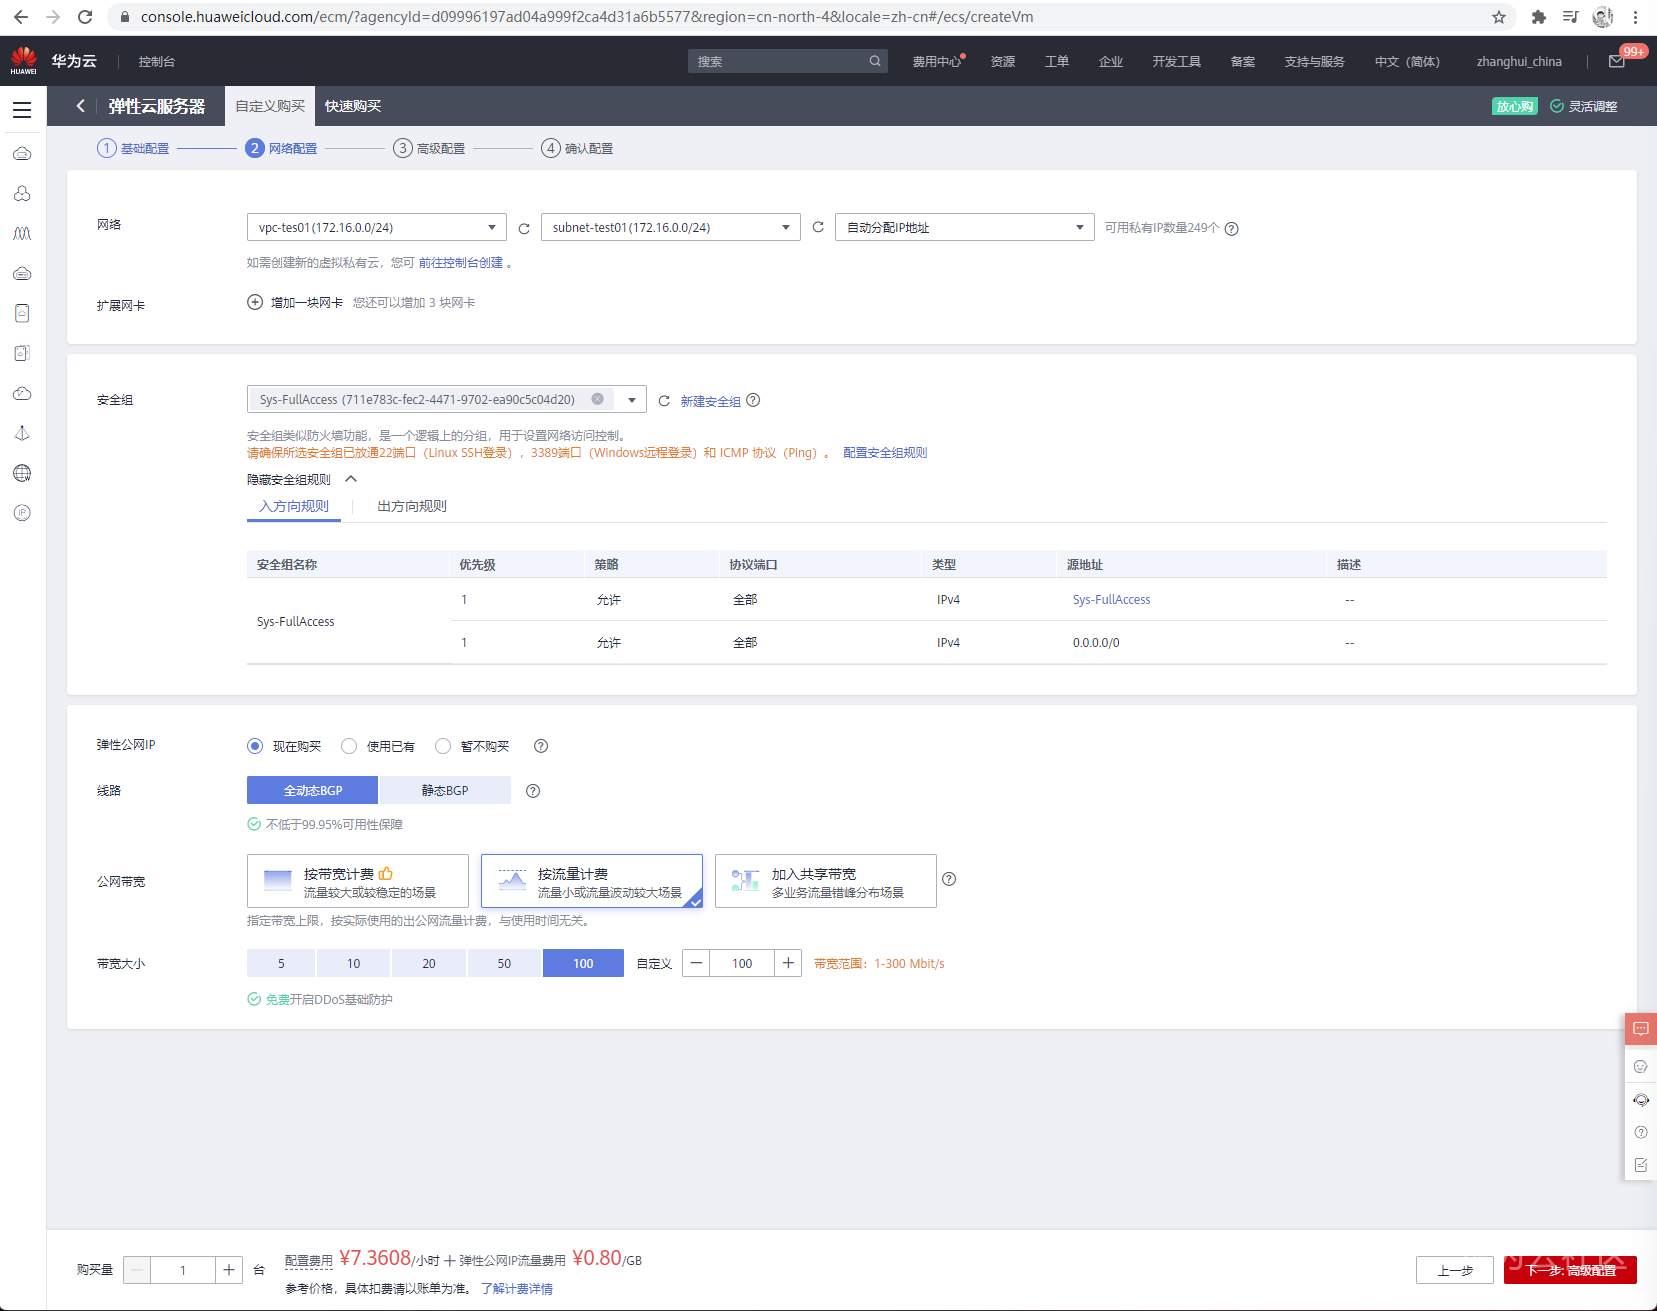The width and height of the screenshot is (1657, 1311).
Task: Set bandwidth size to 20
Action: (x=429, y=963)
